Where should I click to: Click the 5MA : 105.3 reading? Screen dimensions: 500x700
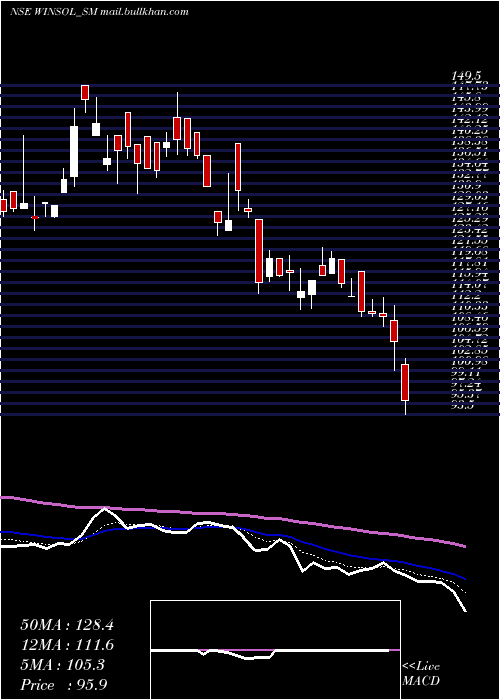(x=62, y=665)
